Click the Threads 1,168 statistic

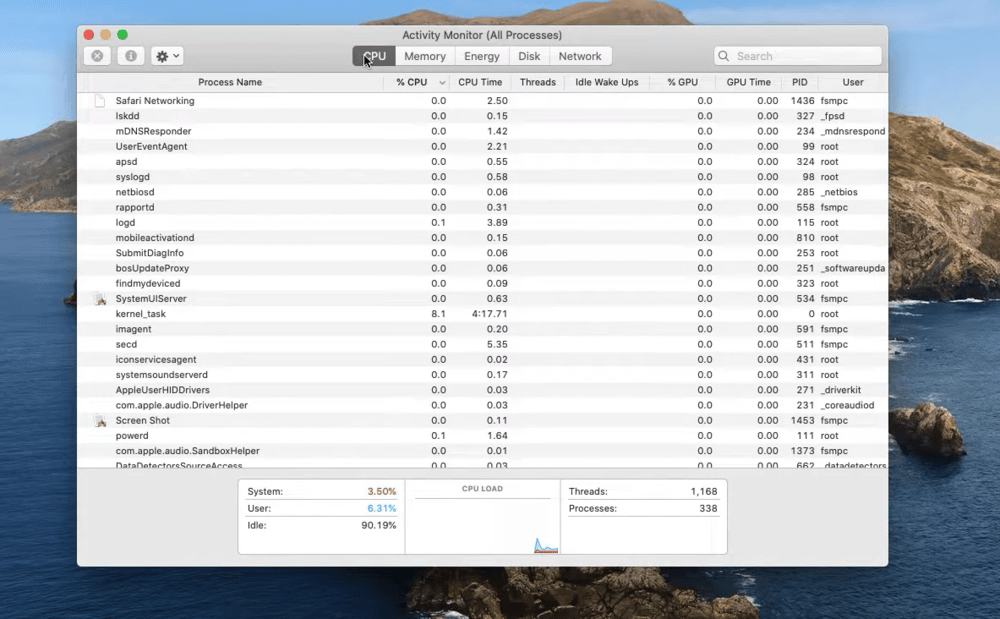(643, 492)
